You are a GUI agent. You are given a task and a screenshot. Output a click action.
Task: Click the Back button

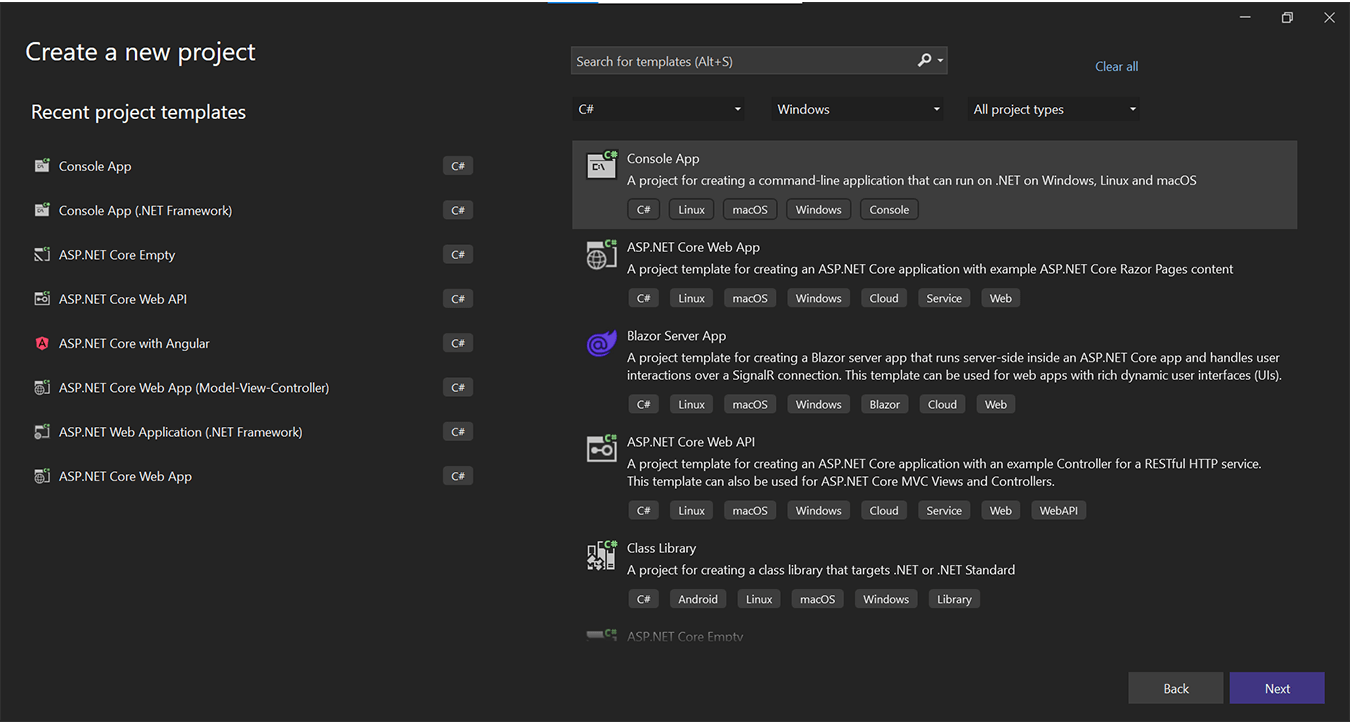[x=1176, y=688]
